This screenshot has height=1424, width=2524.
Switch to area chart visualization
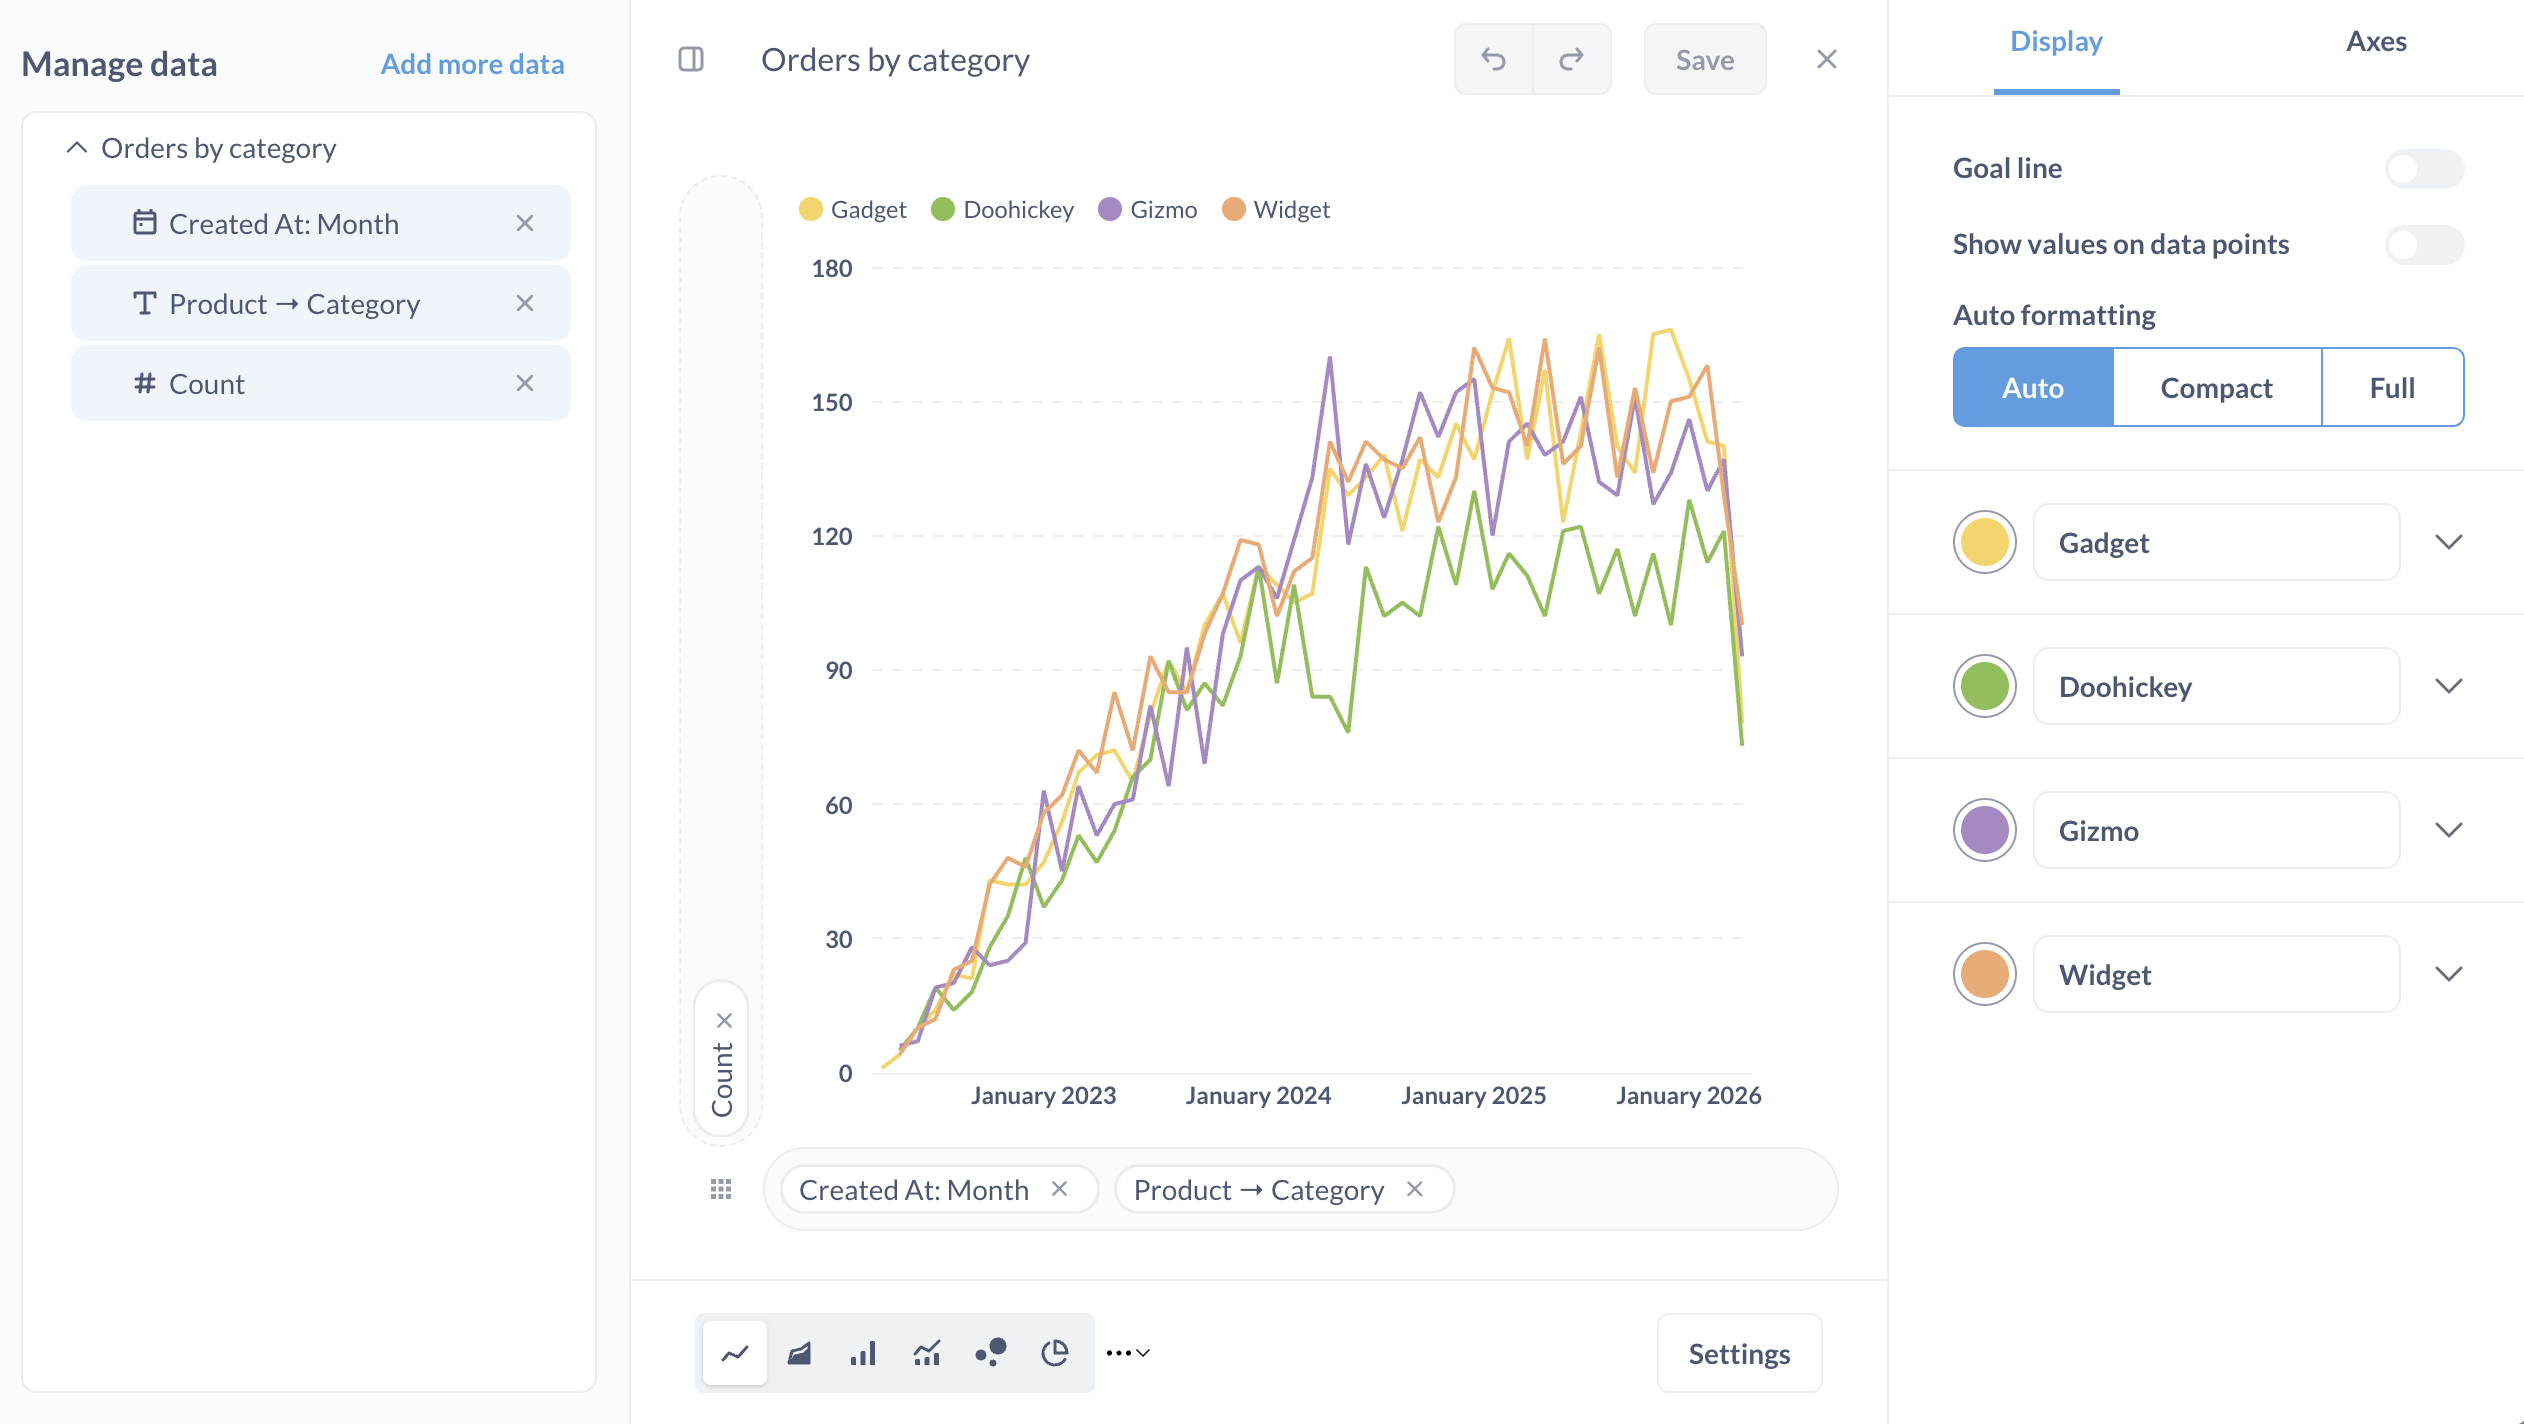coord(799,1353)
